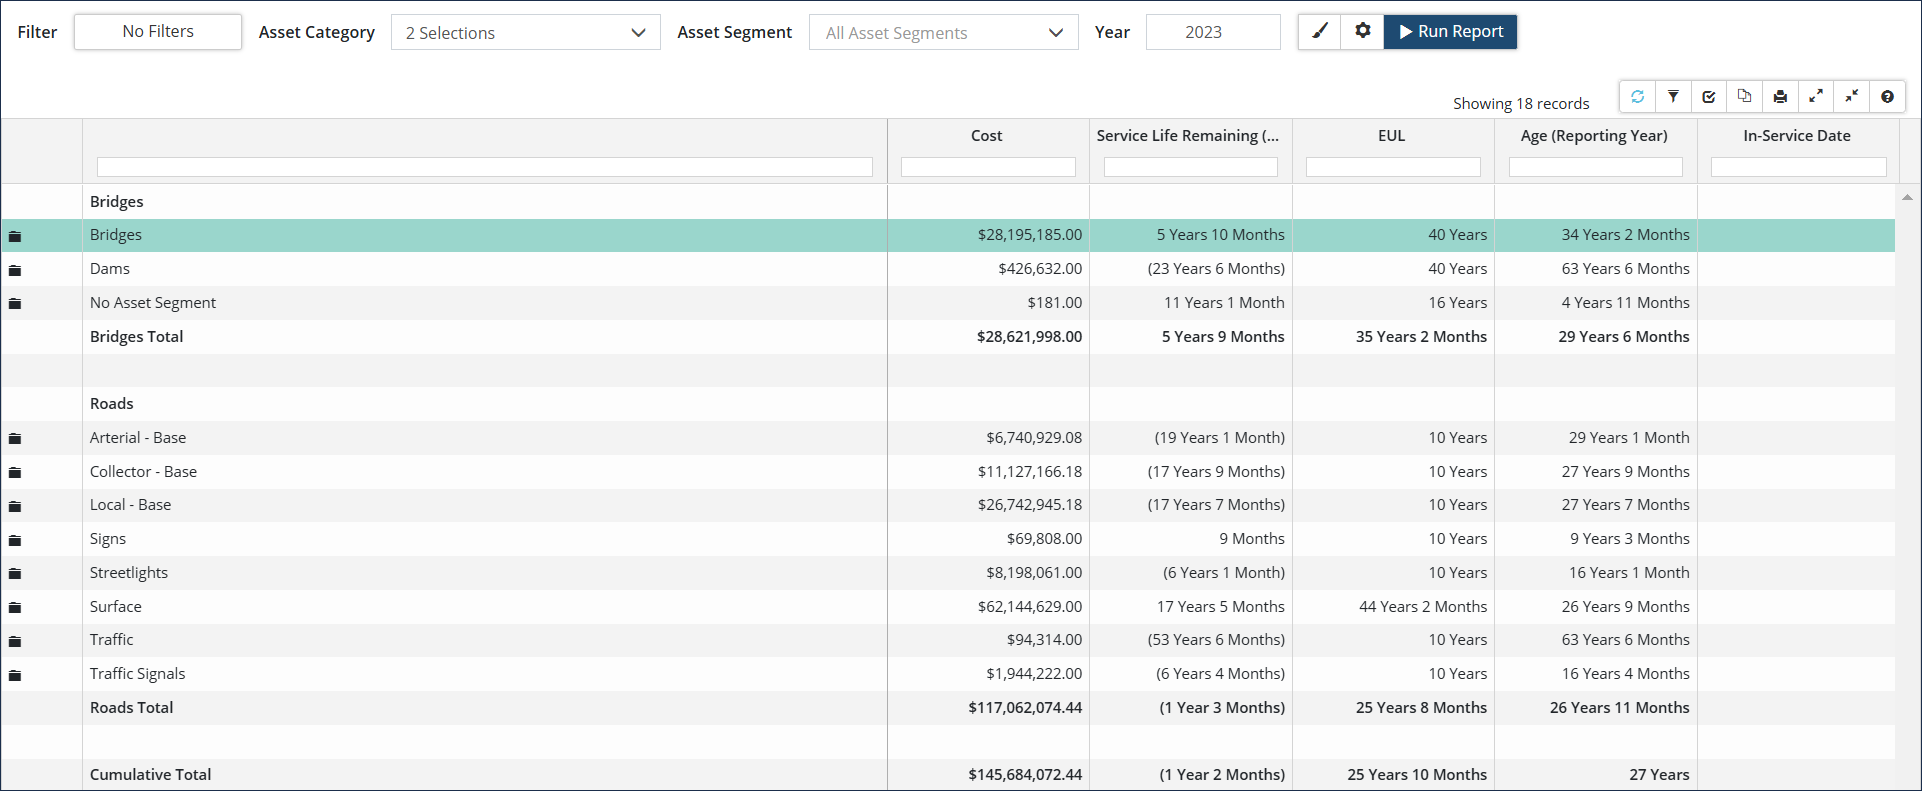Click the Year input field

click(x=1212, y=32)
